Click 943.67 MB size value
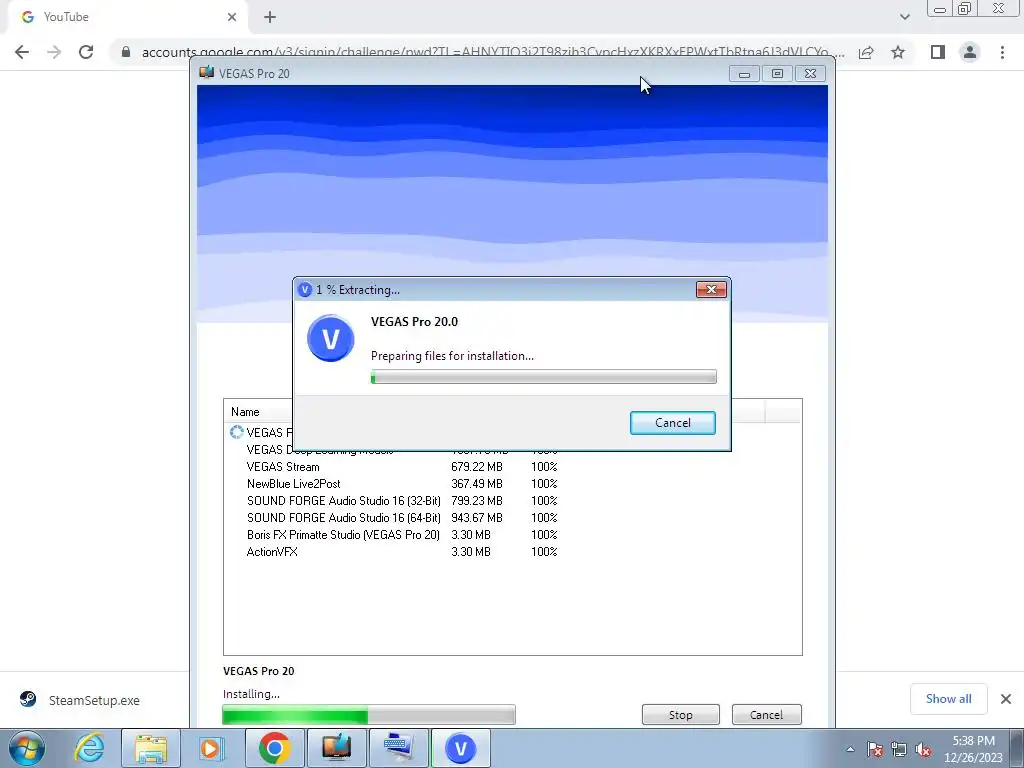 click(477, 518)
